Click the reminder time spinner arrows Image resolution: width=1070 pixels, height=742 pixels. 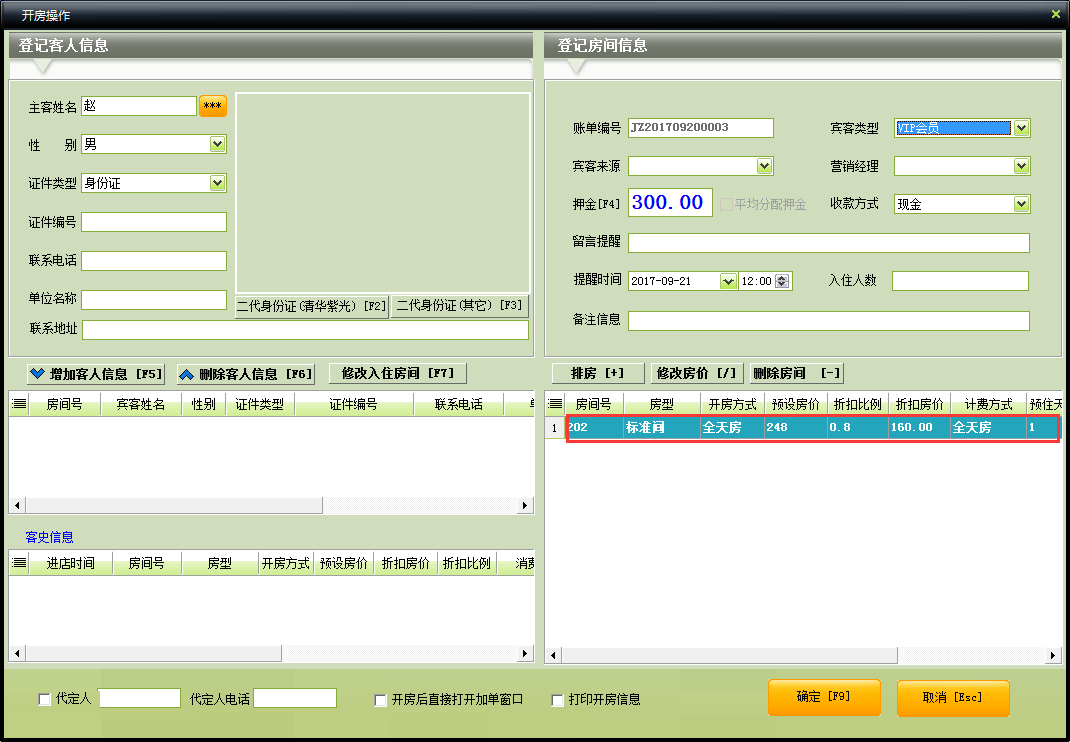click(782, 281)
